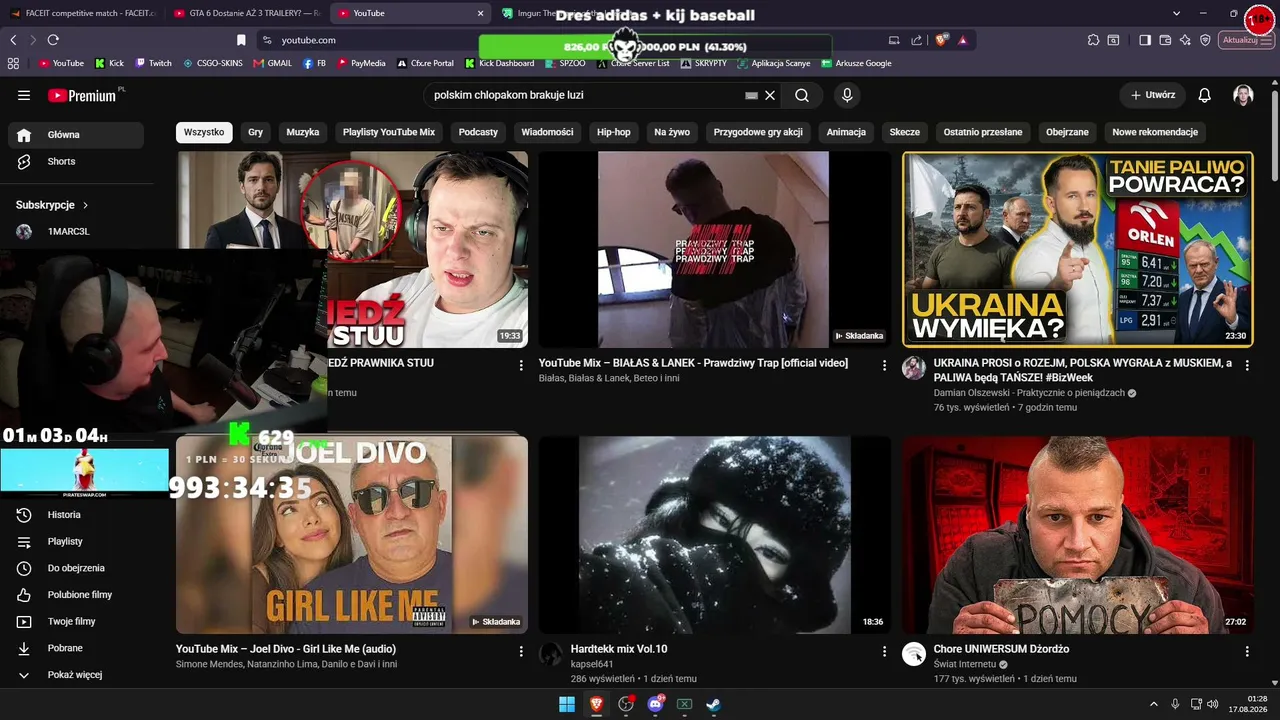Open the Brave Shields lion icon
The height and width of the screenshot is (720, 1280).
(x=941, y=40)
